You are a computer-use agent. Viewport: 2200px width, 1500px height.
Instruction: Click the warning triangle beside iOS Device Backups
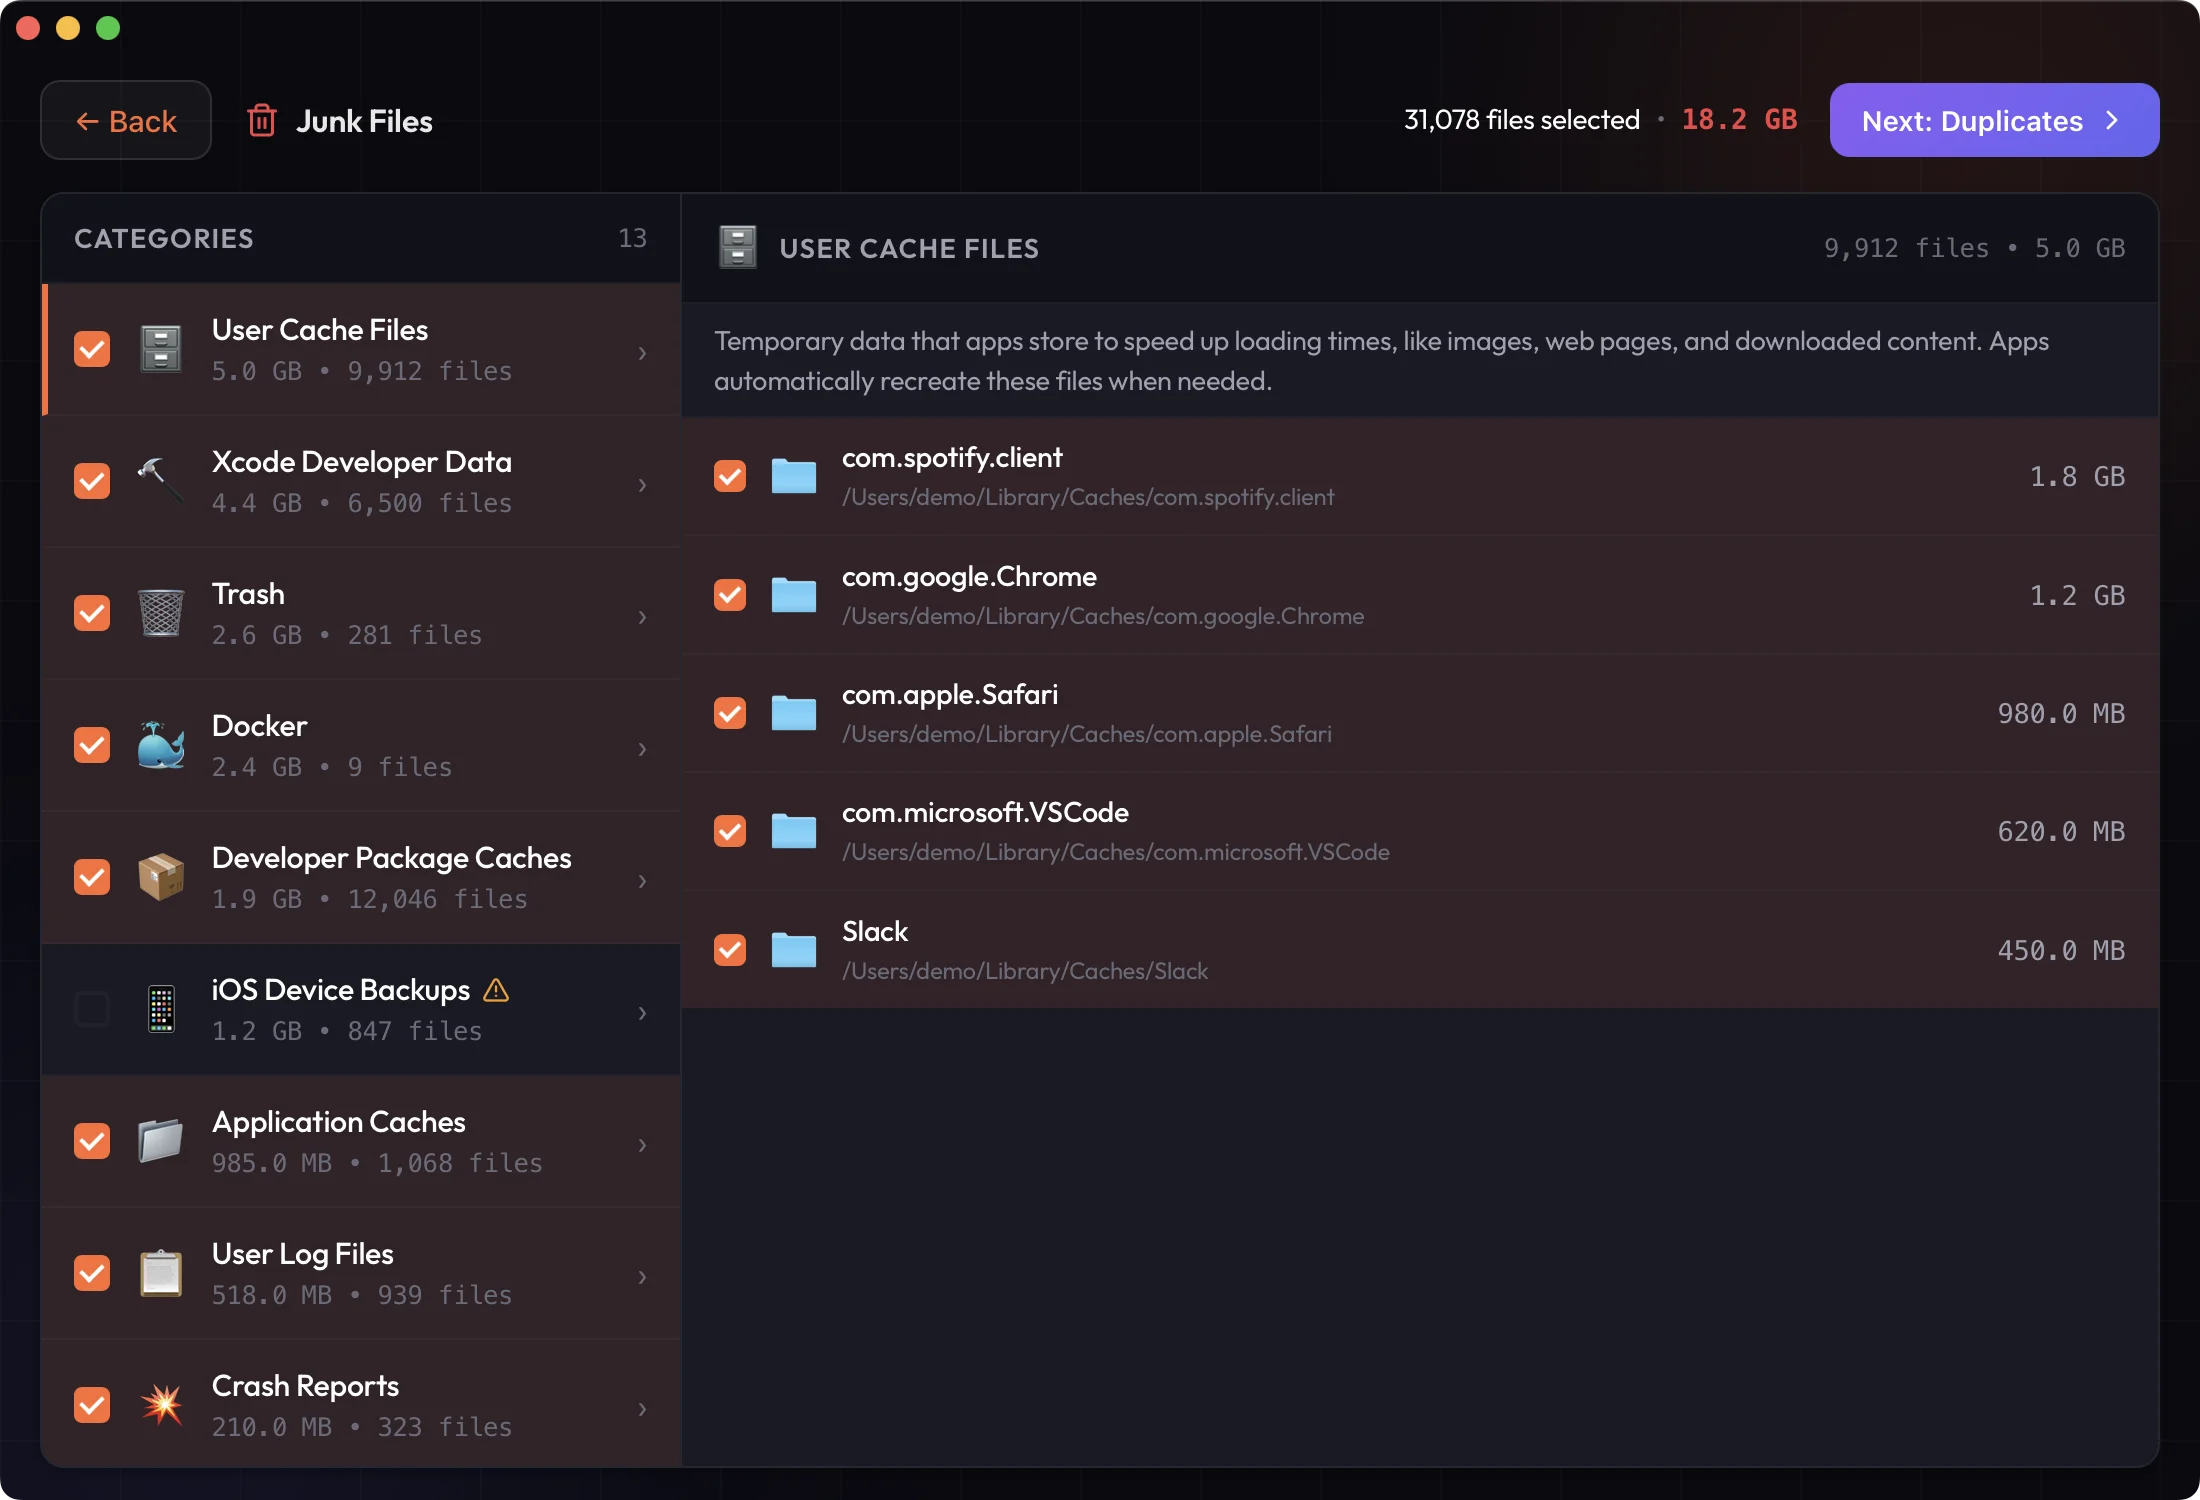496,990
